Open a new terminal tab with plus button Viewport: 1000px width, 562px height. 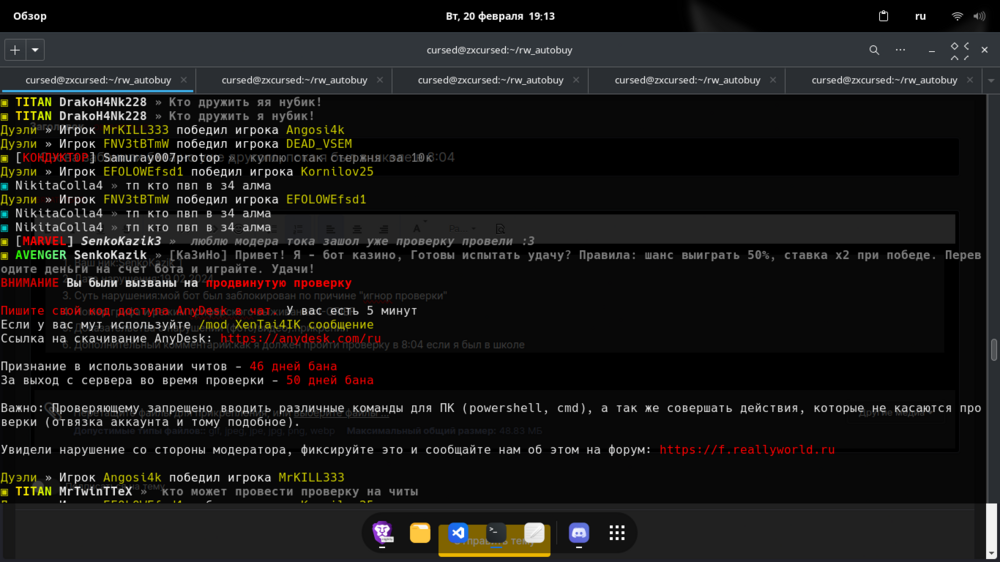click(15, 50)
